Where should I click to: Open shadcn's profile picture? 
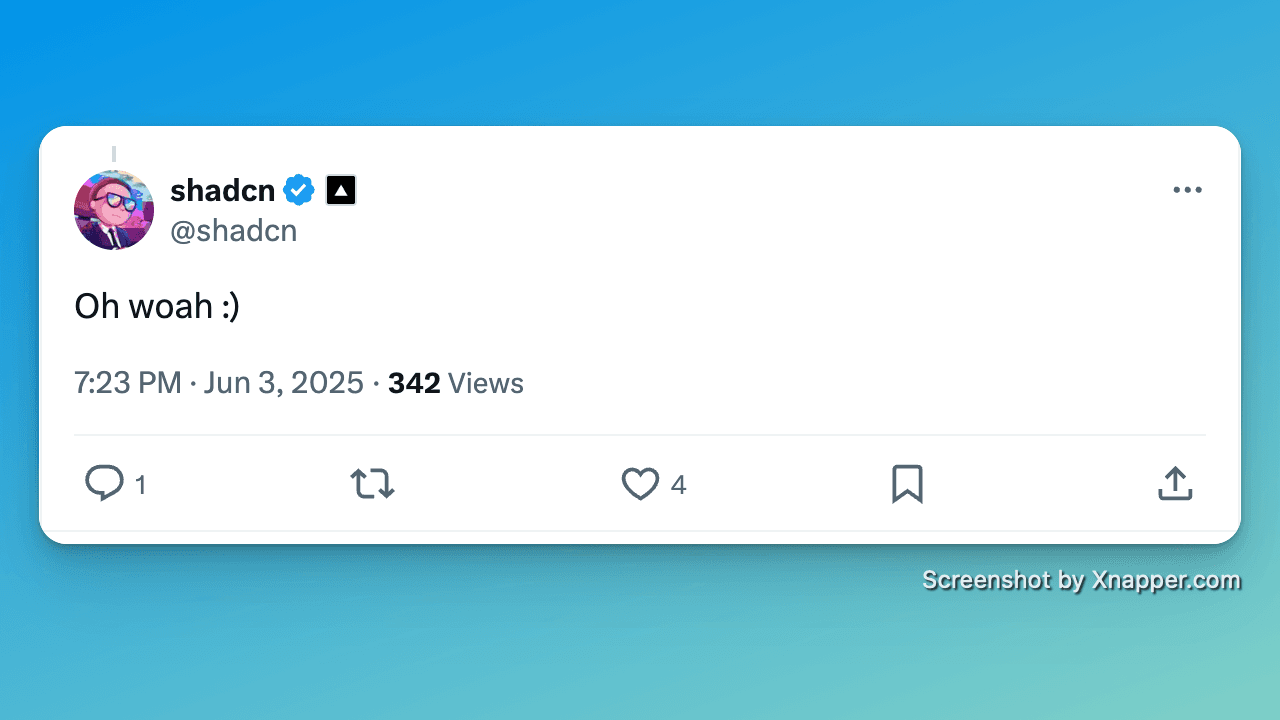pos(114,210)
